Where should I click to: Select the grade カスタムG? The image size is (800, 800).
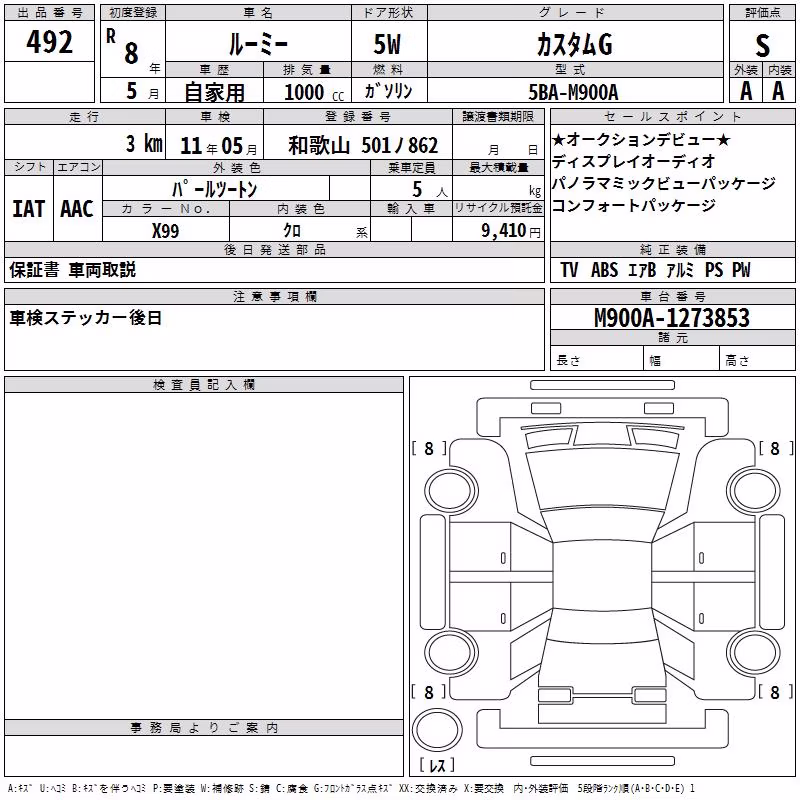pyautogui.click(x=575, y=44)
